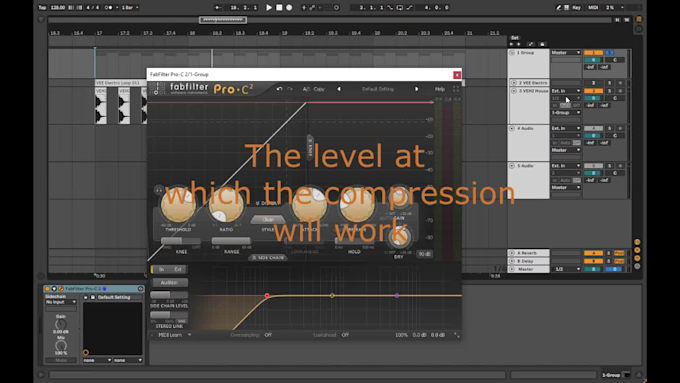Toggle the Lookahead Off setting in footer
Image resolution: width=680 pixels, height=383 pixels.
(x=345, y=335)
